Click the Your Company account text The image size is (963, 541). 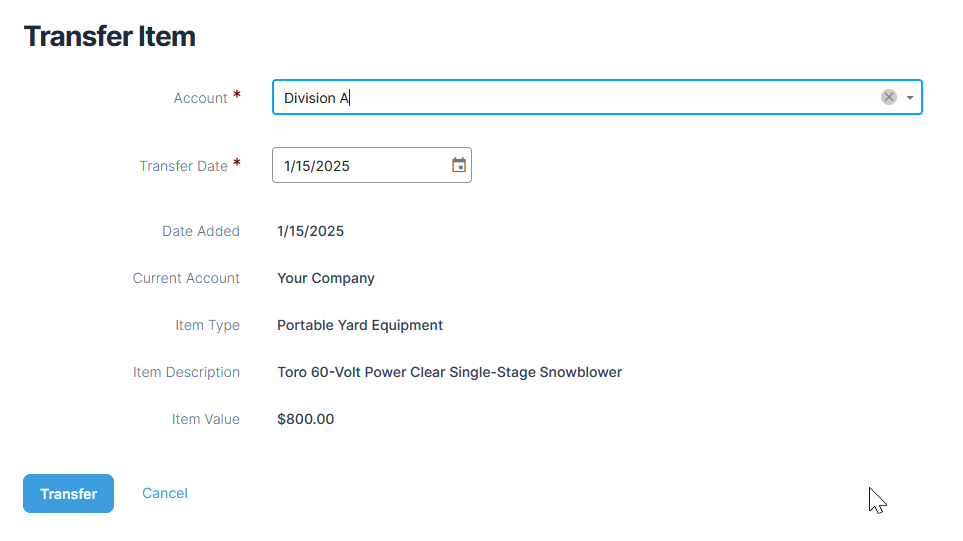tap(326, 278)
